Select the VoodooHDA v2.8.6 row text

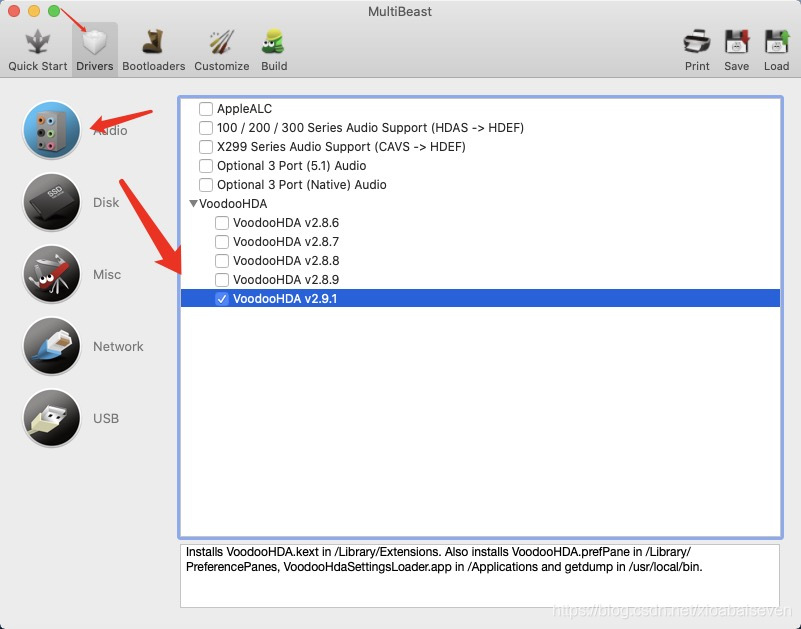click(x=286, y=223)
